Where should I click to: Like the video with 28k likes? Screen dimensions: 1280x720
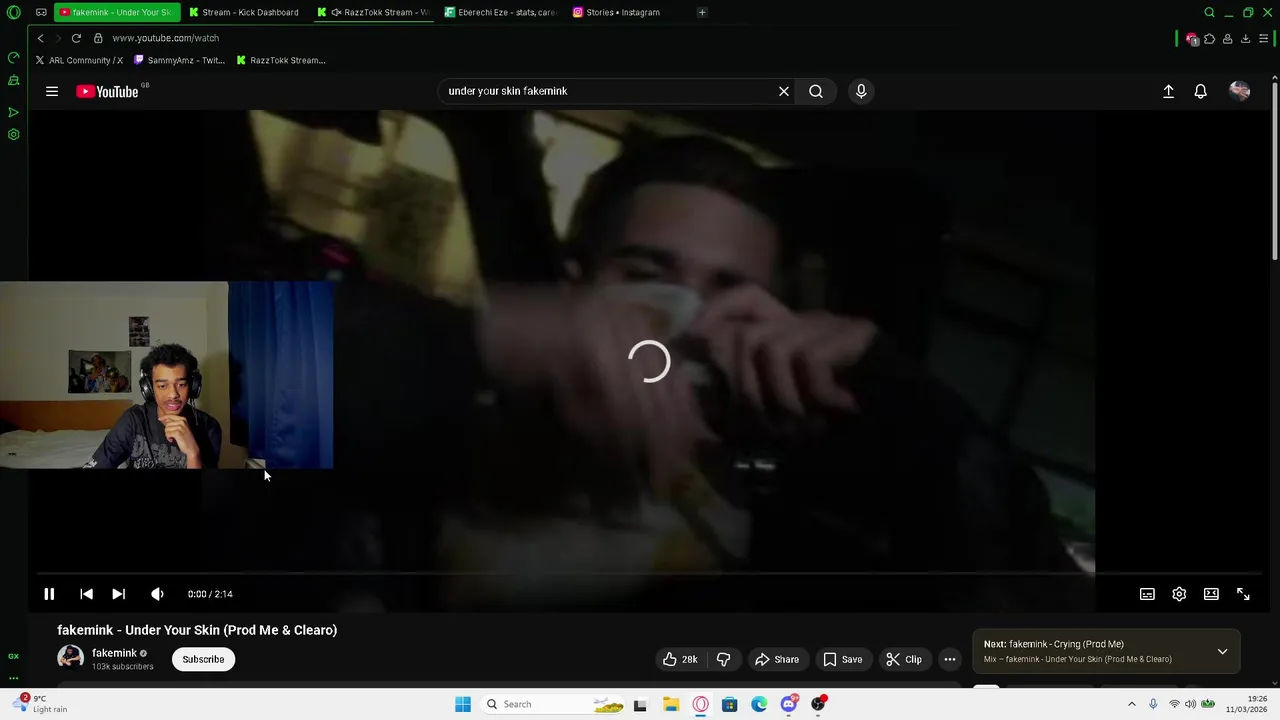(680, 659)
